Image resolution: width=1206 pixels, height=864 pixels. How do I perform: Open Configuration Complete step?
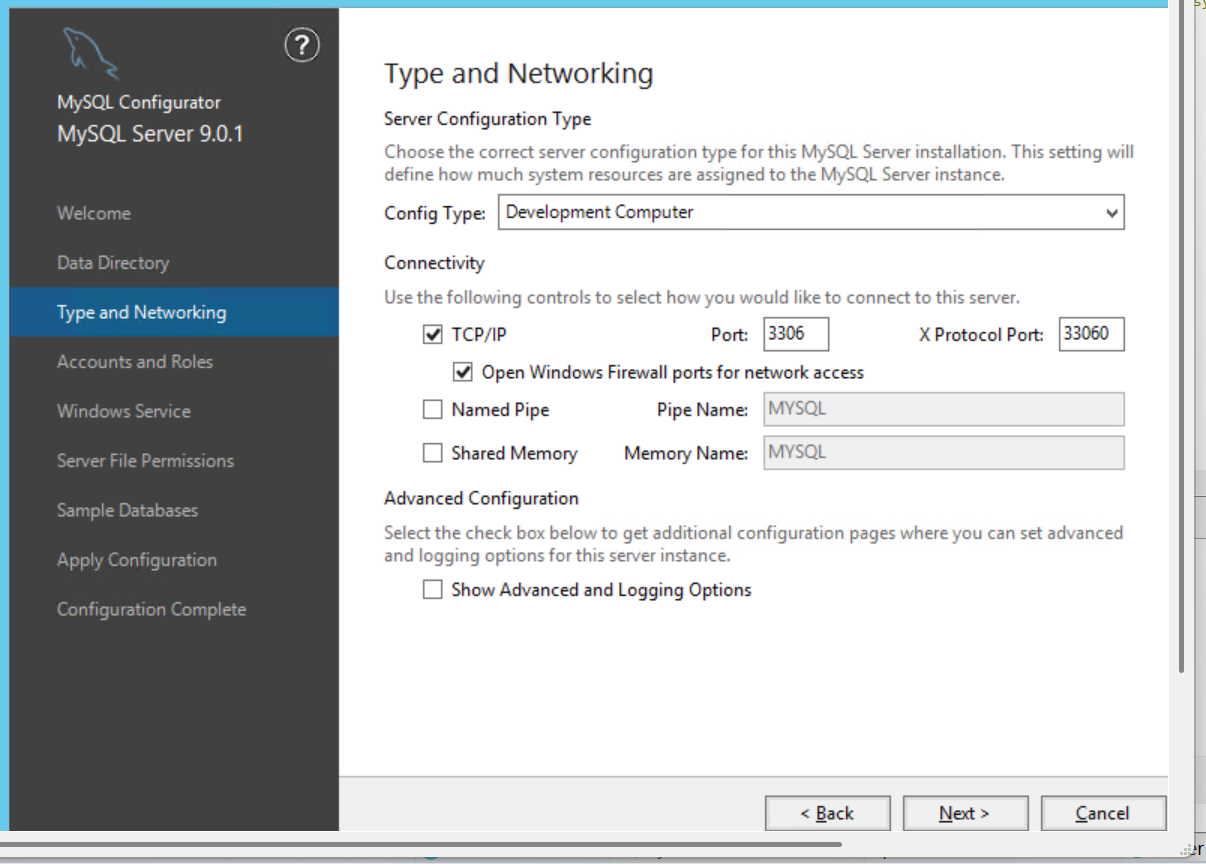[151, 609]
